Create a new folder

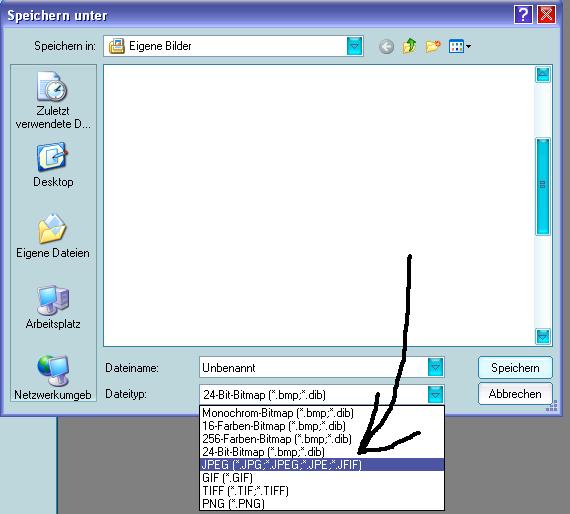point(433,46)
